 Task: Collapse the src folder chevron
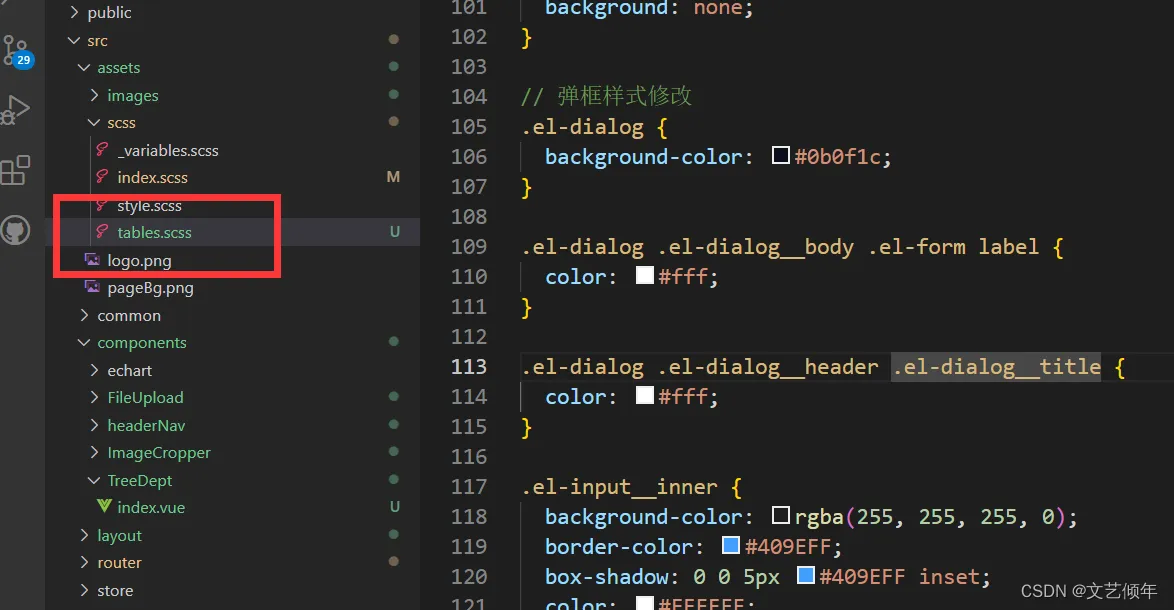73,40
